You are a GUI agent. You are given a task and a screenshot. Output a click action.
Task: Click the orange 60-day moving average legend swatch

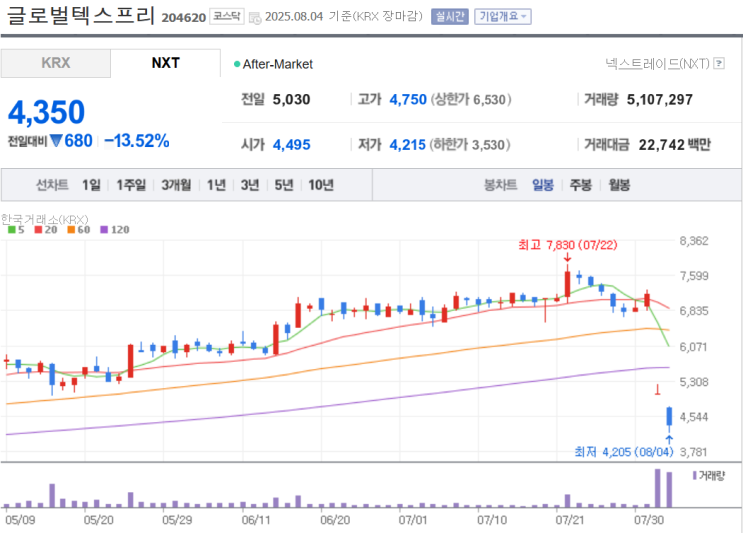(71, 230)
